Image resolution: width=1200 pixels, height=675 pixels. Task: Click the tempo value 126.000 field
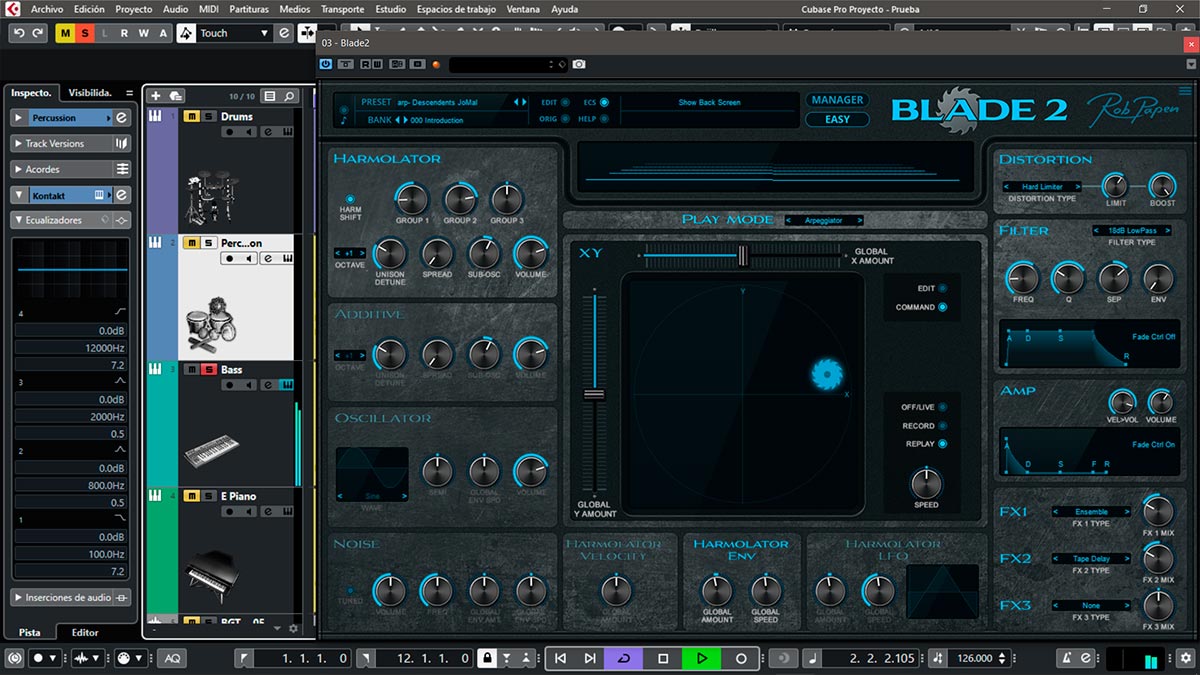coord(974,658)
